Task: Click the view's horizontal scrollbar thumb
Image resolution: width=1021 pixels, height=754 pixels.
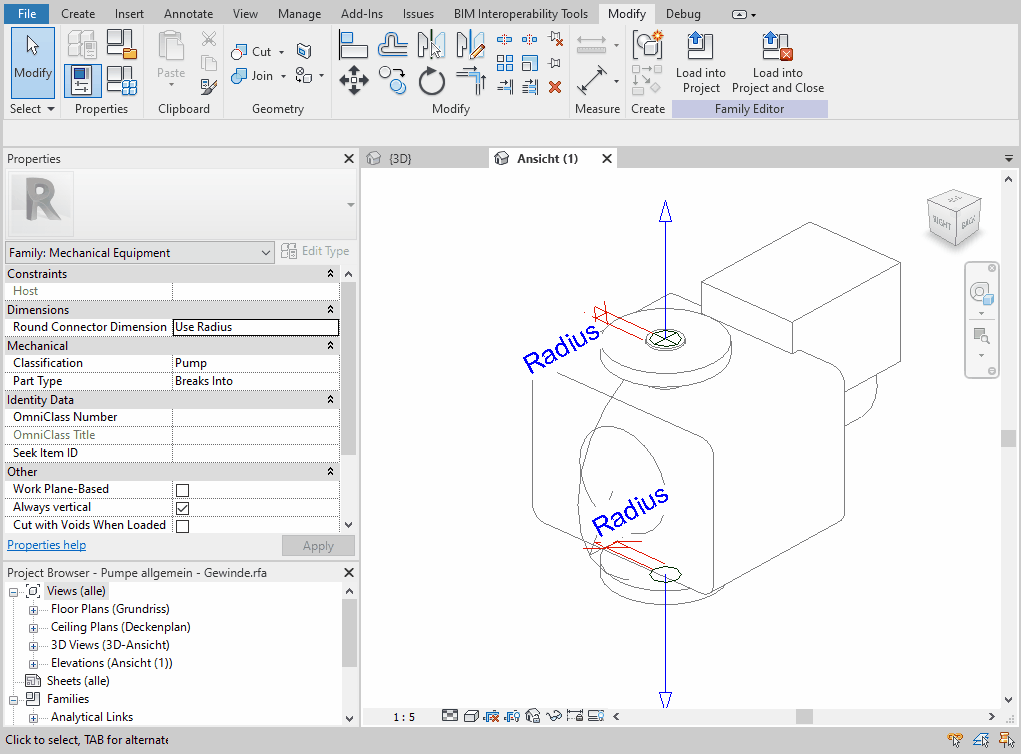Action: 804,716
